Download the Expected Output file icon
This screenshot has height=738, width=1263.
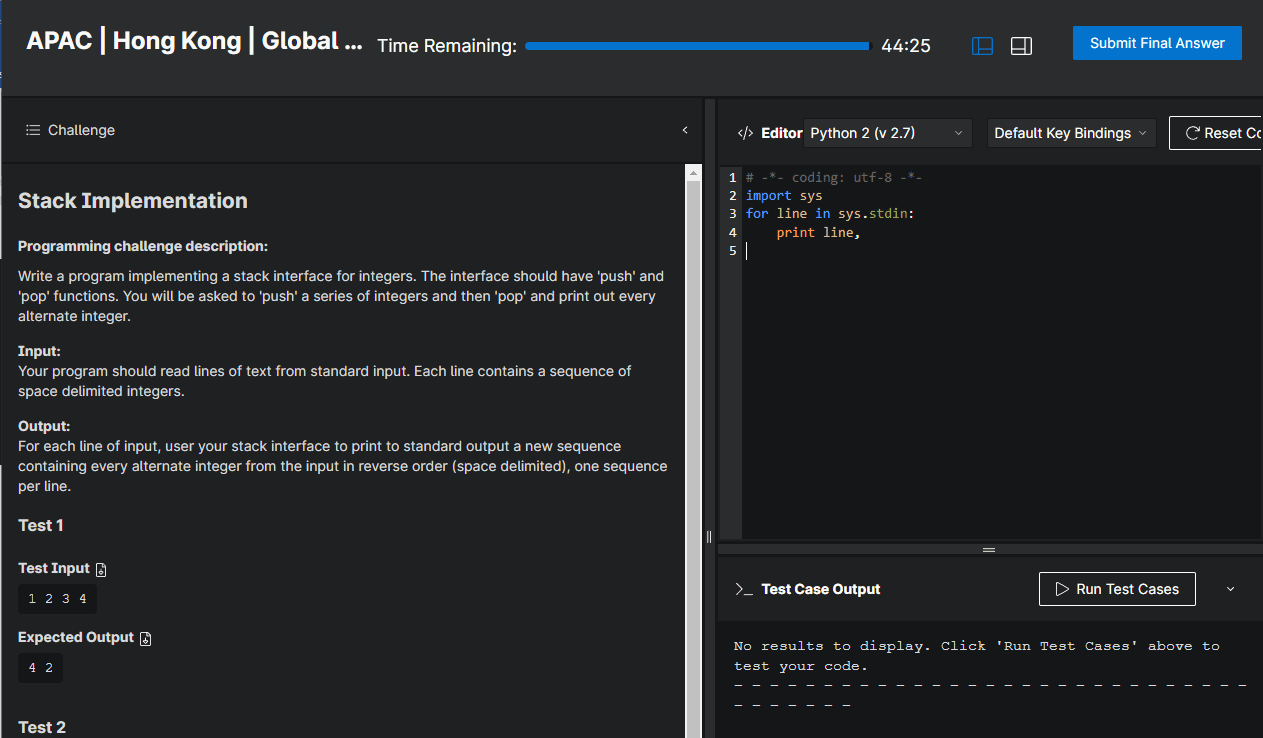click(145, 638)
